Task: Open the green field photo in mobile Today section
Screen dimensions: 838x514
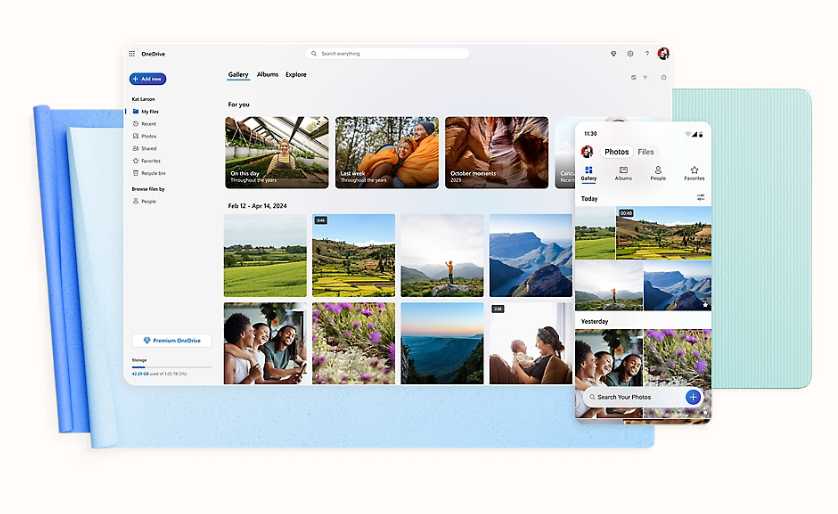Action: [x=595, y=233]
